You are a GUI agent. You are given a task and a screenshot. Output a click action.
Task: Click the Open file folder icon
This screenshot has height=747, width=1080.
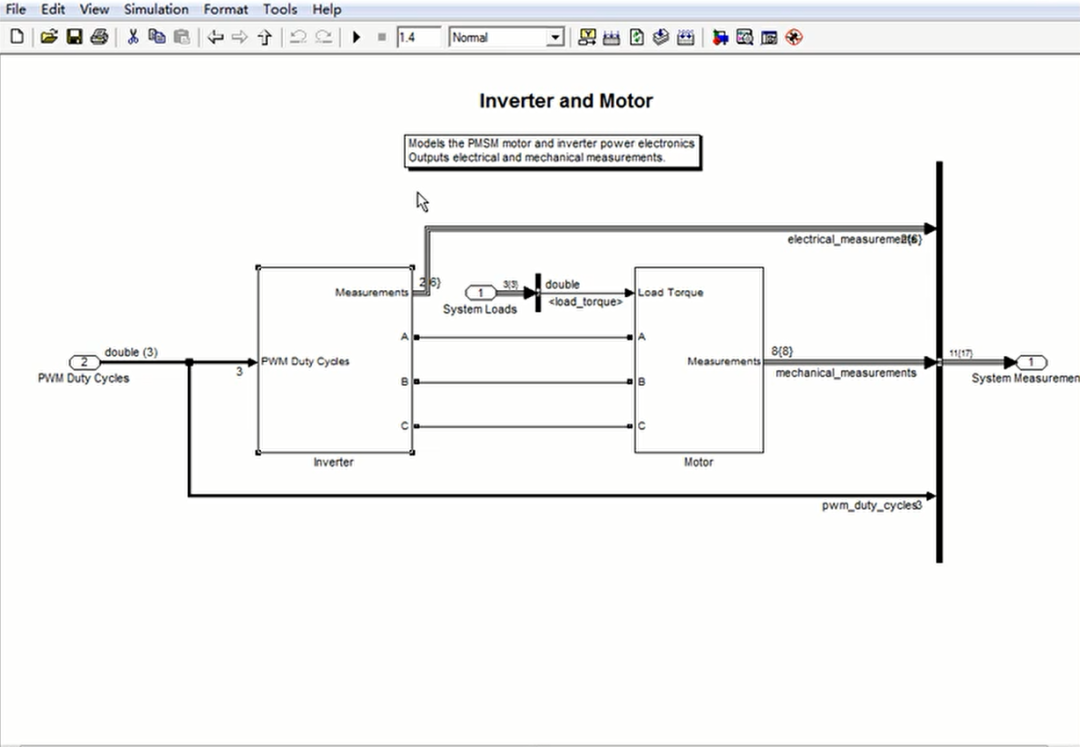[x=49, y=37]
